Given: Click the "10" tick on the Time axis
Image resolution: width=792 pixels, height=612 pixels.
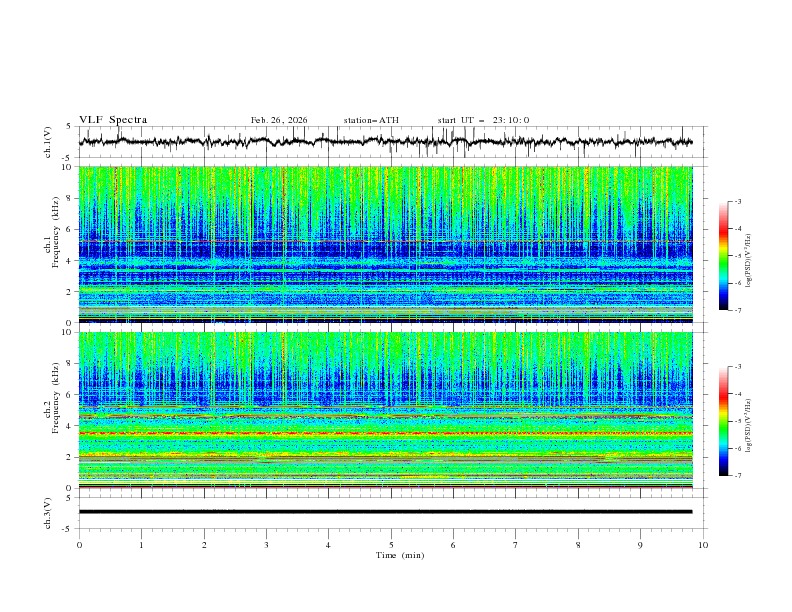Looking at the screenshot, I should [703, 545].
